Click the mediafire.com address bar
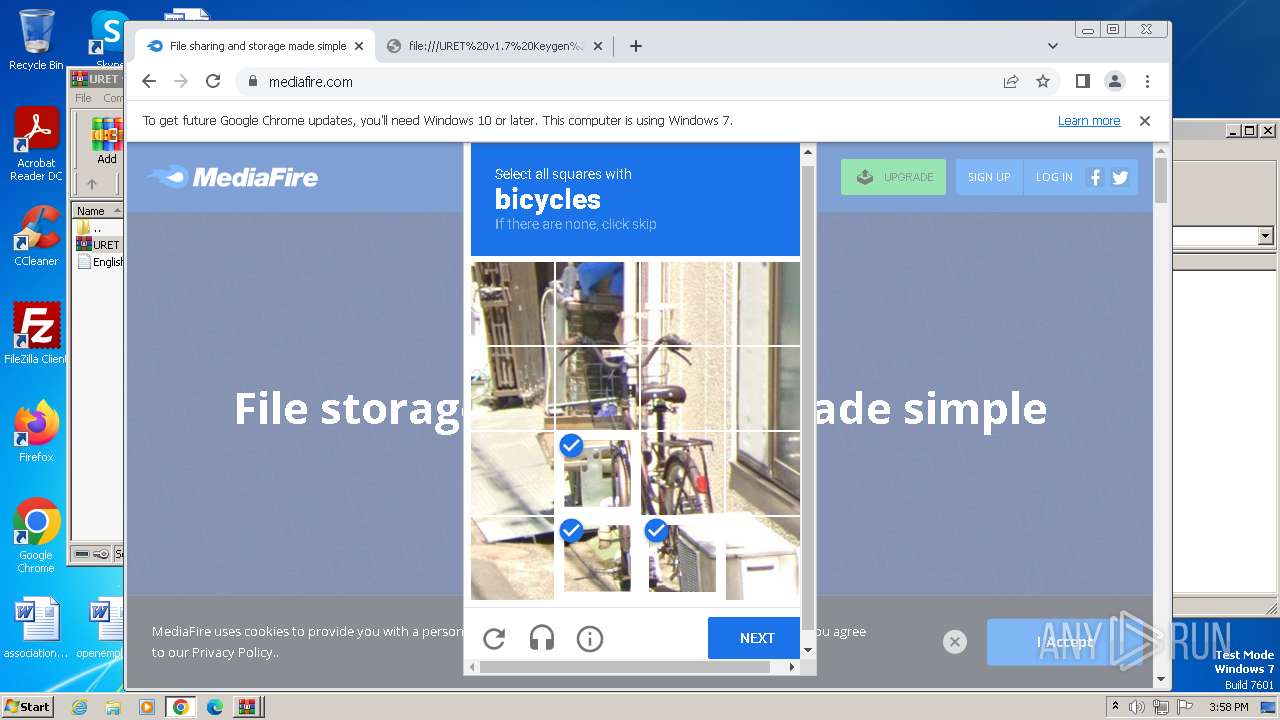Viewport: 1280px width, 720px height. (620, 82)
